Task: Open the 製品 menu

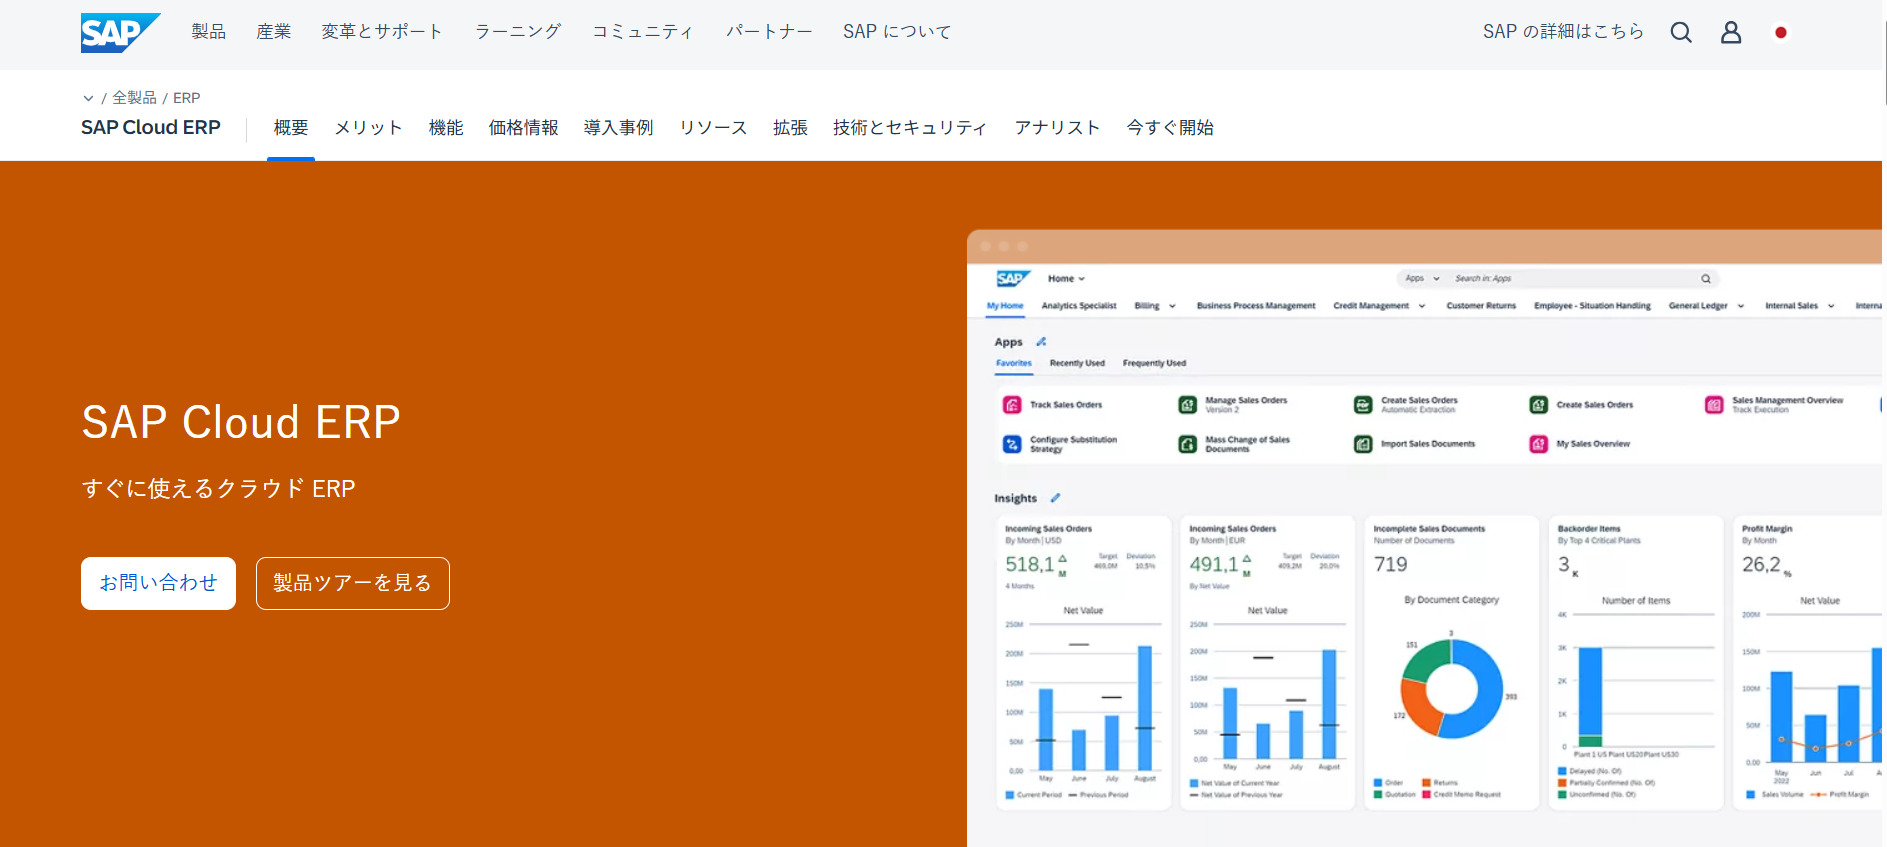Action: (x=209, y=32)
